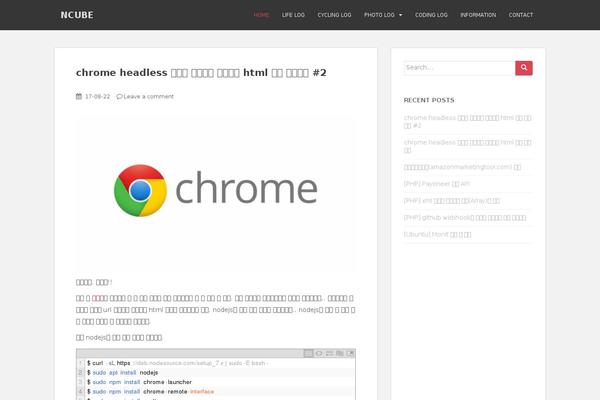
Task: Go to the Home menu item
Action: [x=261, y=15]
